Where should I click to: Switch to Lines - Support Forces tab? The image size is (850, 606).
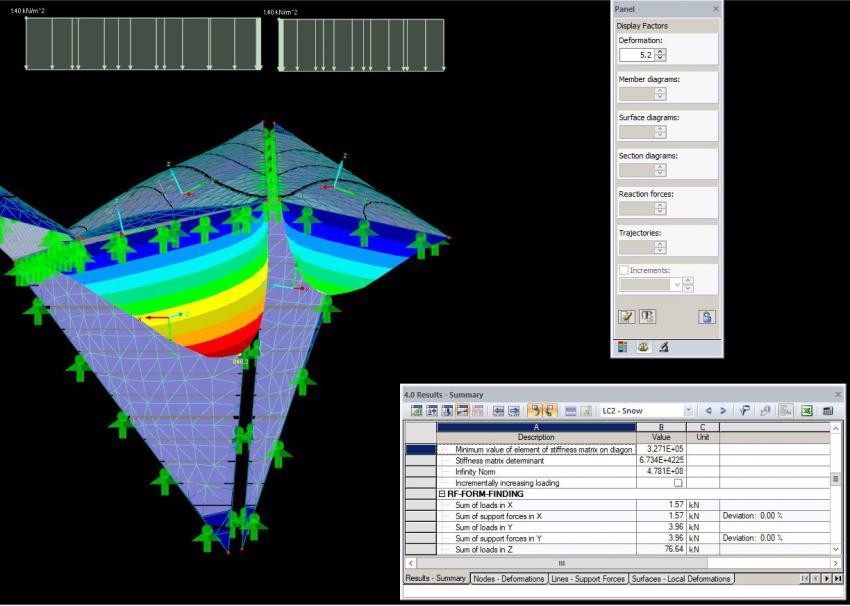588,579
